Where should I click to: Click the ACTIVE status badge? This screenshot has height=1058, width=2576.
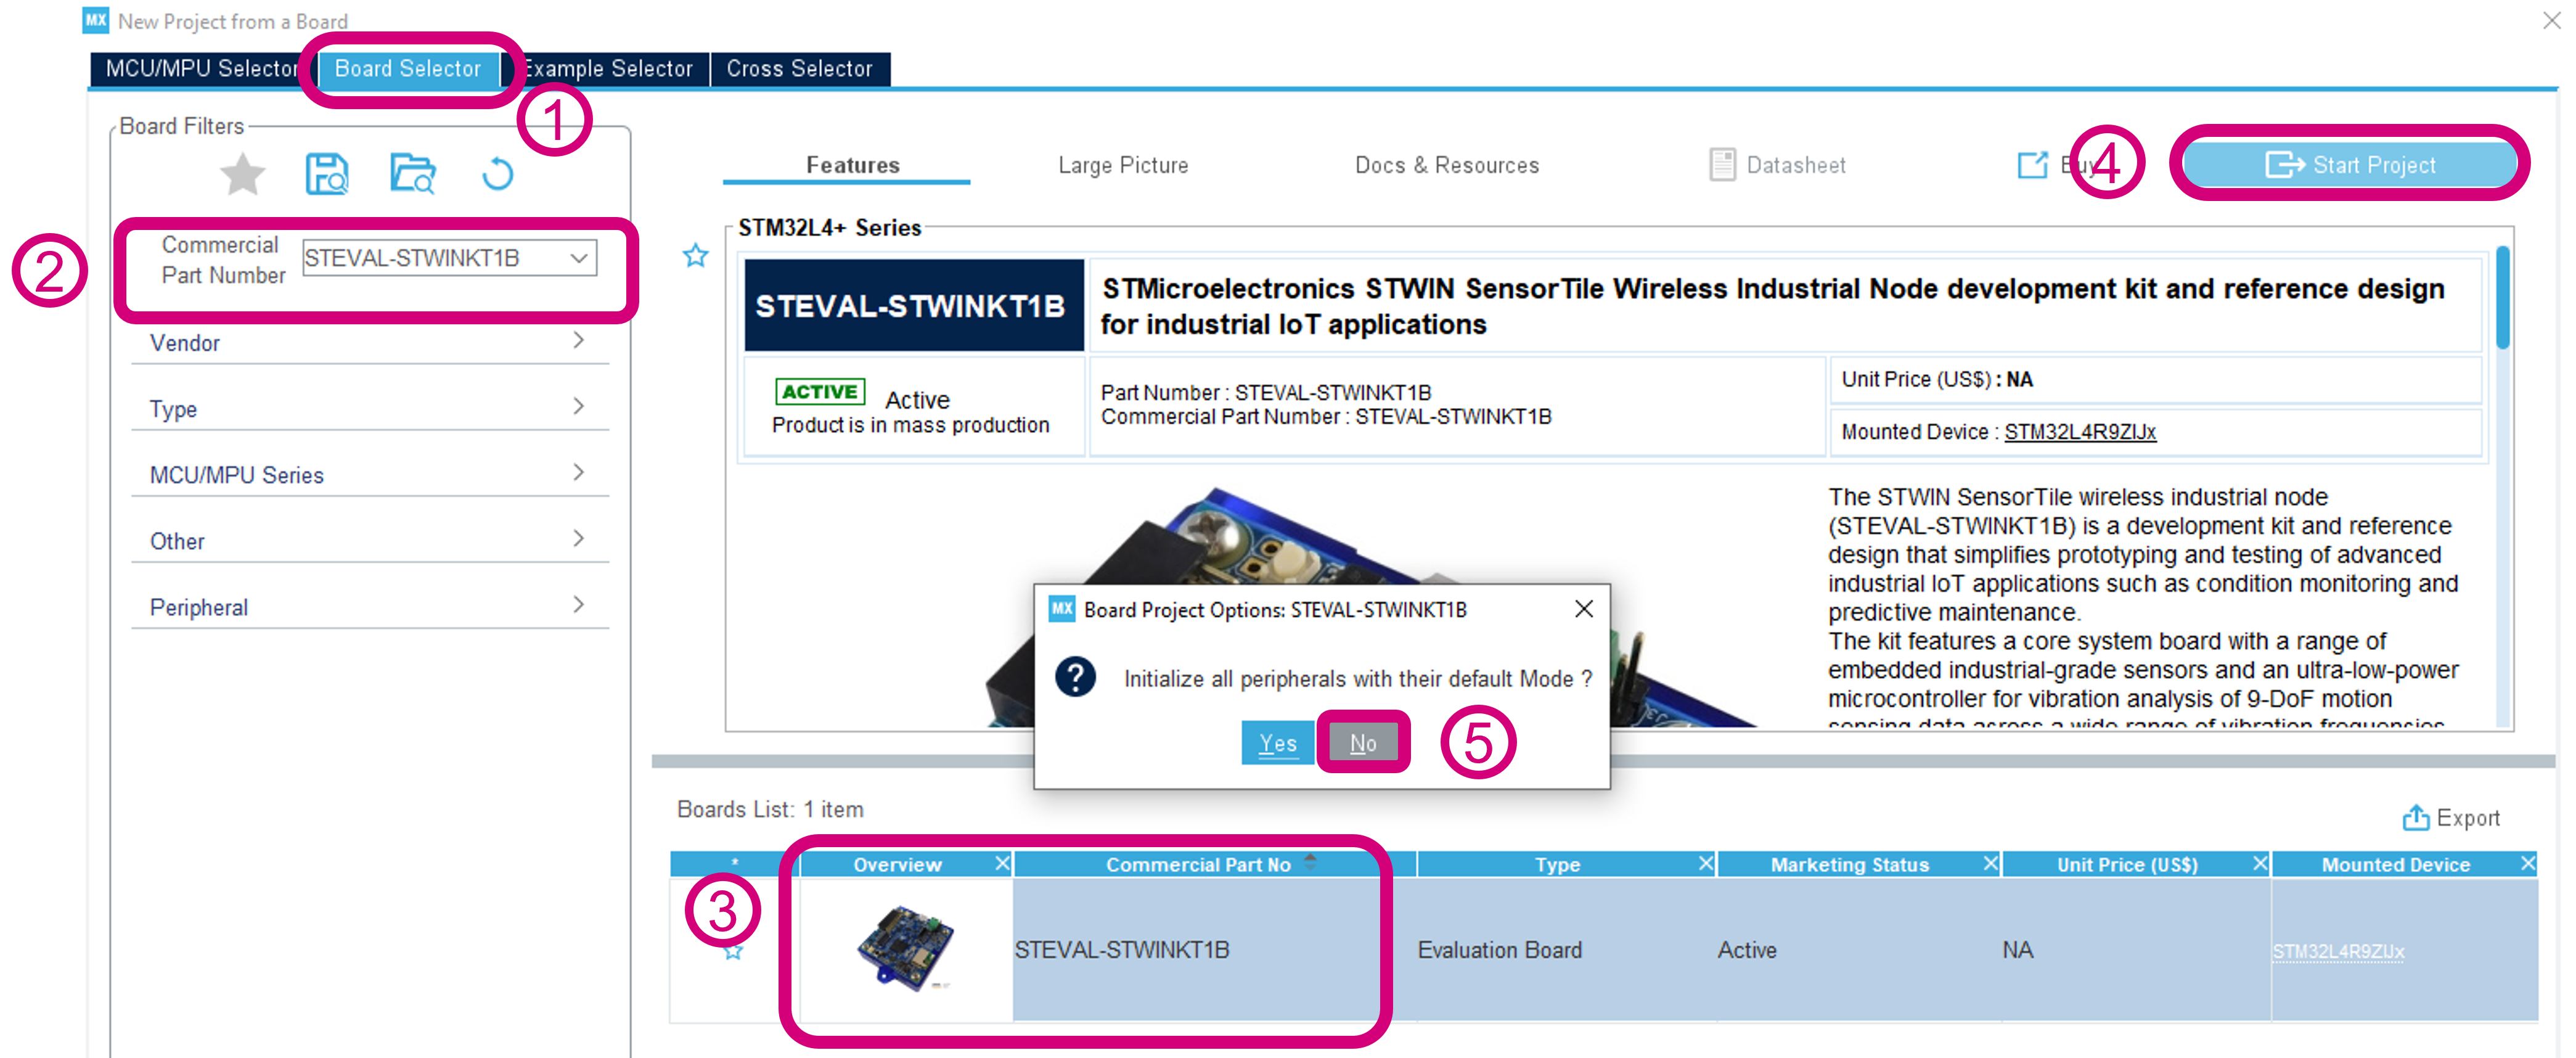[x=820, y=391]
